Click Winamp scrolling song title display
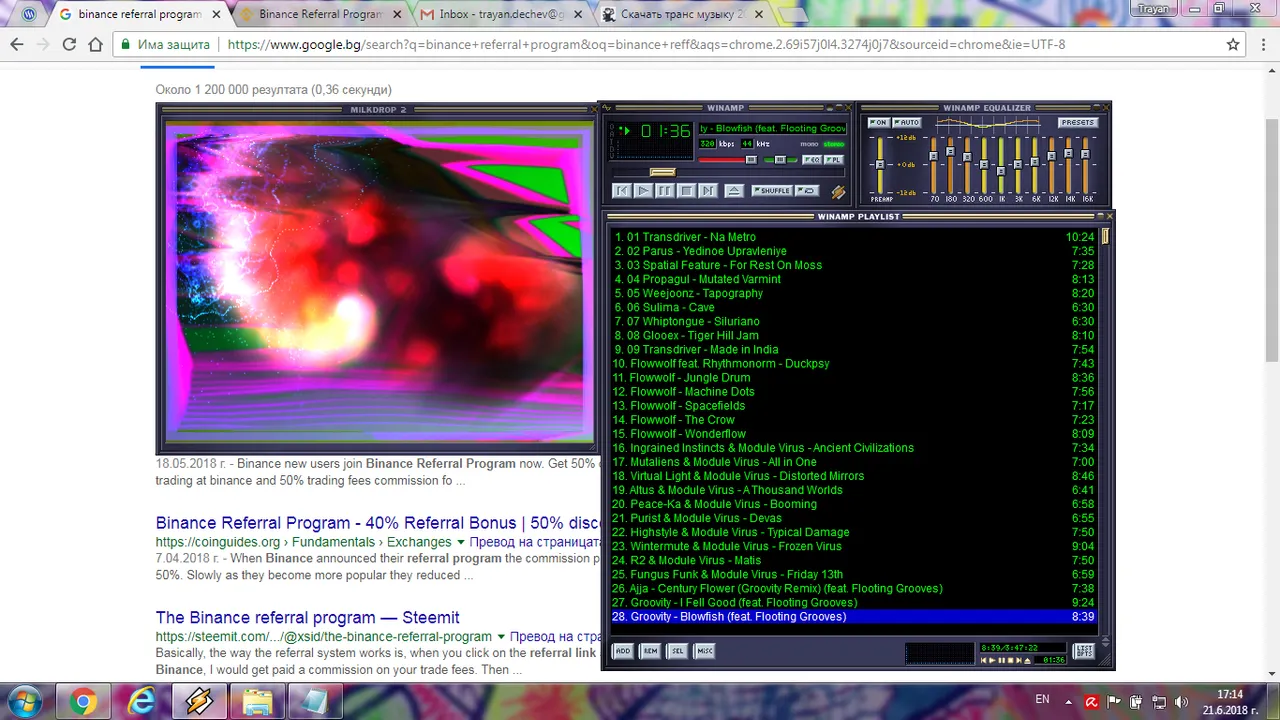Image resolution: width=1280 pixels, height=720 pixels. click(772, 129)
